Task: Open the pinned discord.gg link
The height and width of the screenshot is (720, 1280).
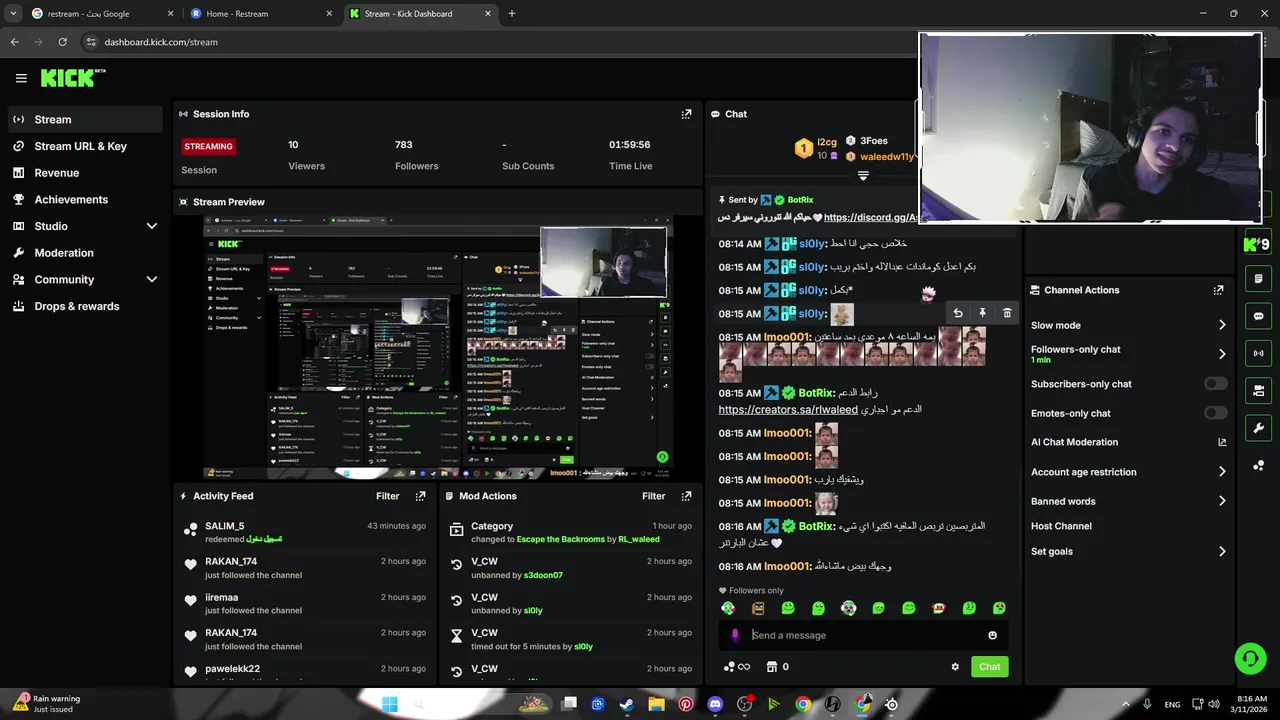Action: [871, 217]
